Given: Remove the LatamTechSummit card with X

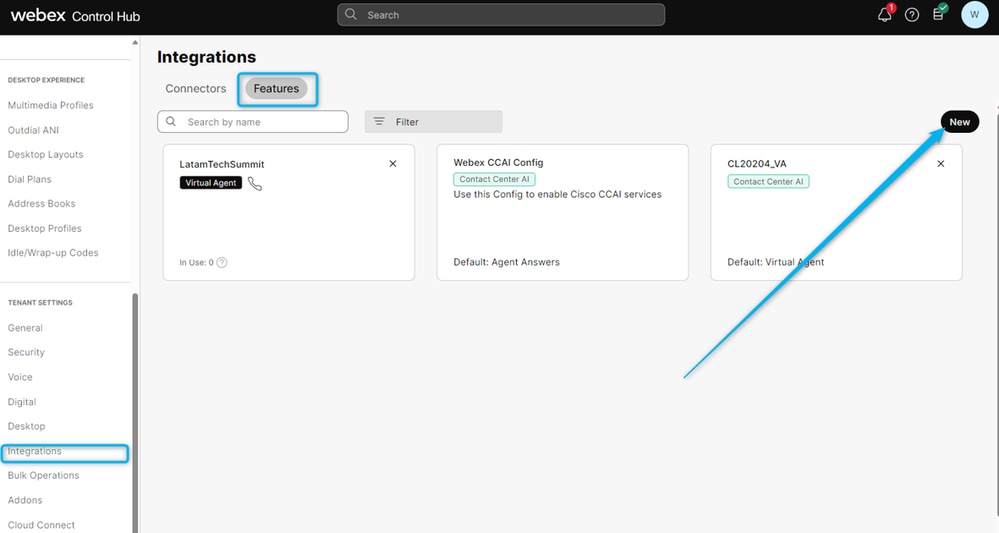Looking at the screenshot, I should pos(393,164).
